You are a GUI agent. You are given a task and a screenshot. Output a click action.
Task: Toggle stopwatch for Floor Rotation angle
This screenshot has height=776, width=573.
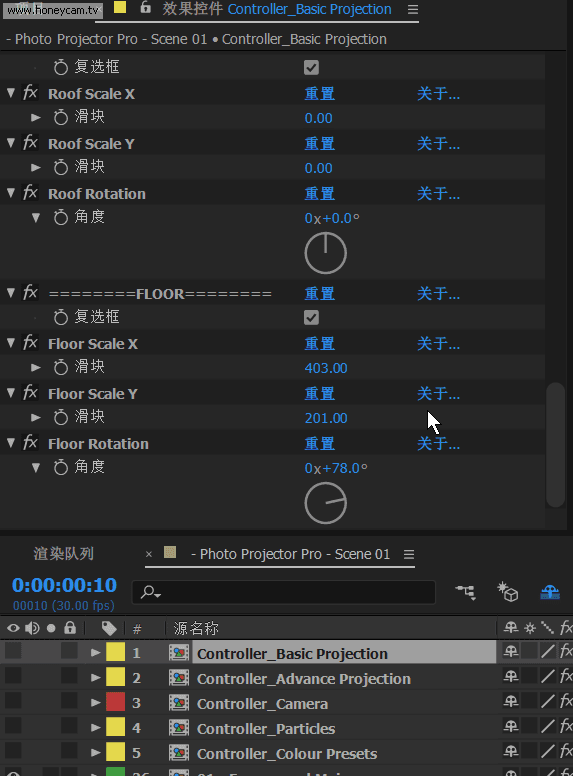coord(61,467)
